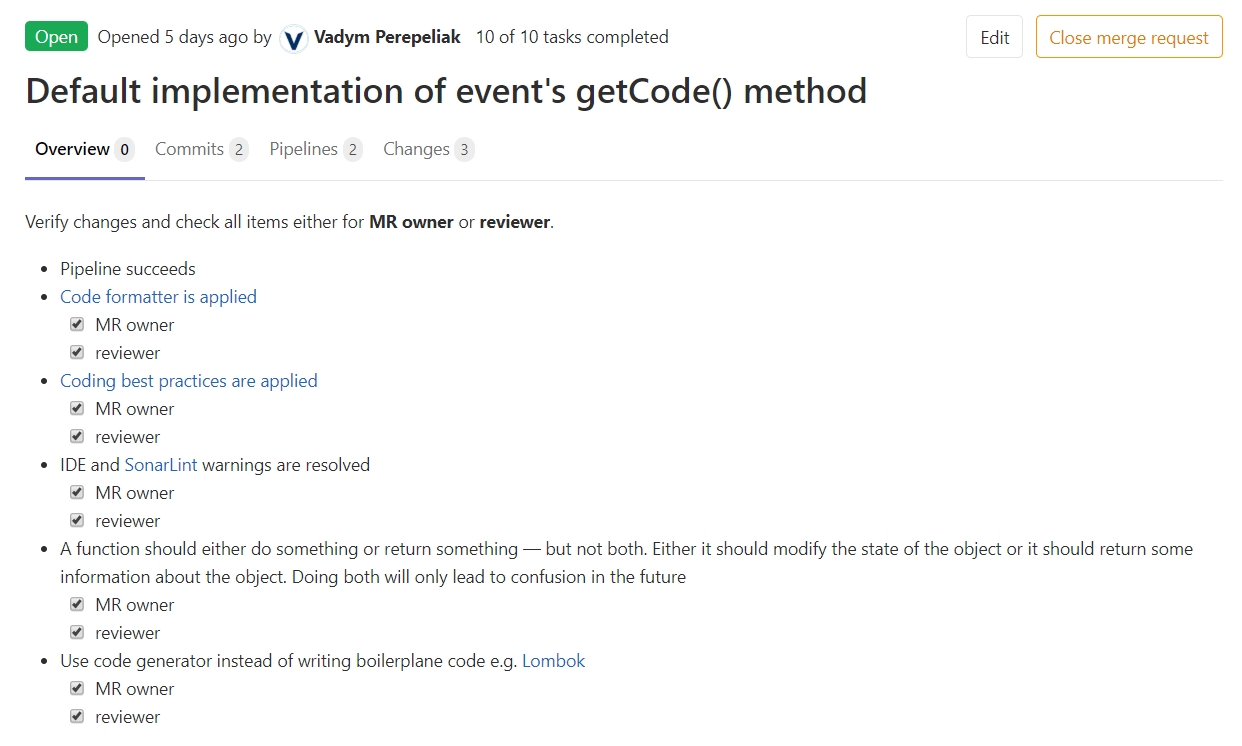This screenshot has height=746, width=1242.
Task: Click the Vadym Perepeliak name link
Action: coord(387,36)
